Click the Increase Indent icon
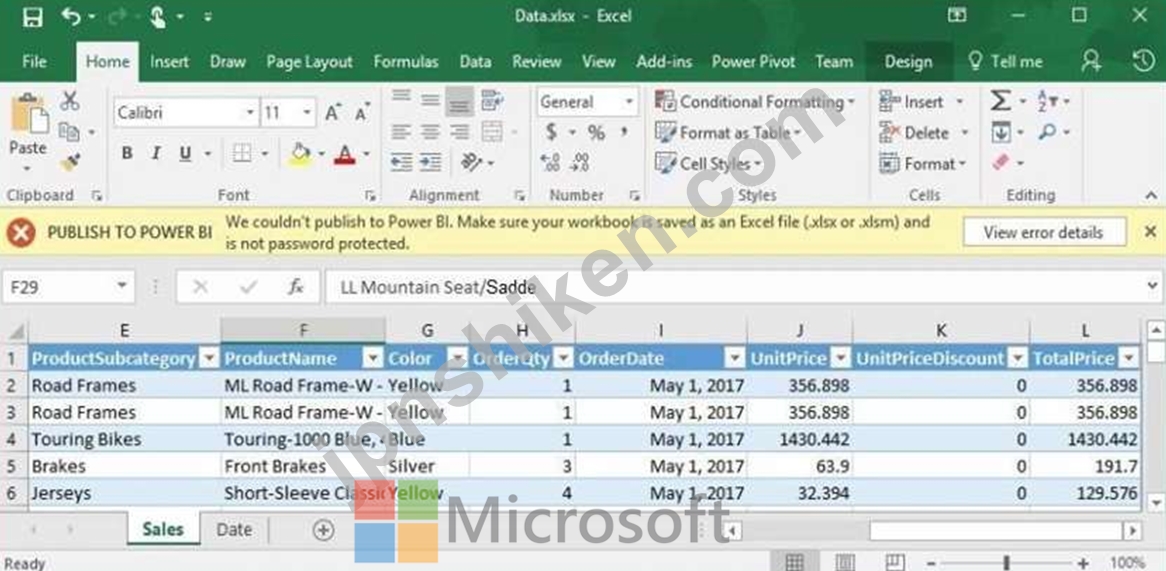 coord(431,162)
